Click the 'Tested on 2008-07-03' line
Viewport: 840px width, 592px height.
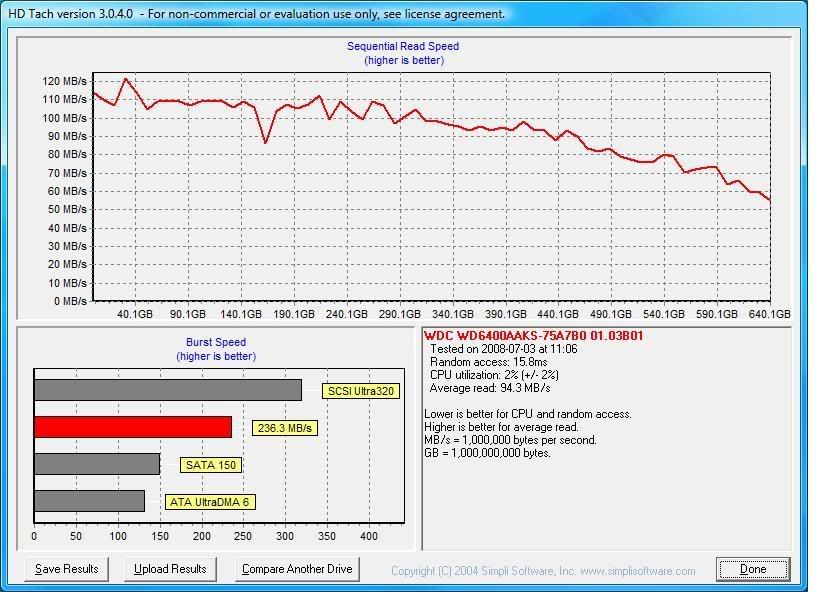(x=504, y=349)
